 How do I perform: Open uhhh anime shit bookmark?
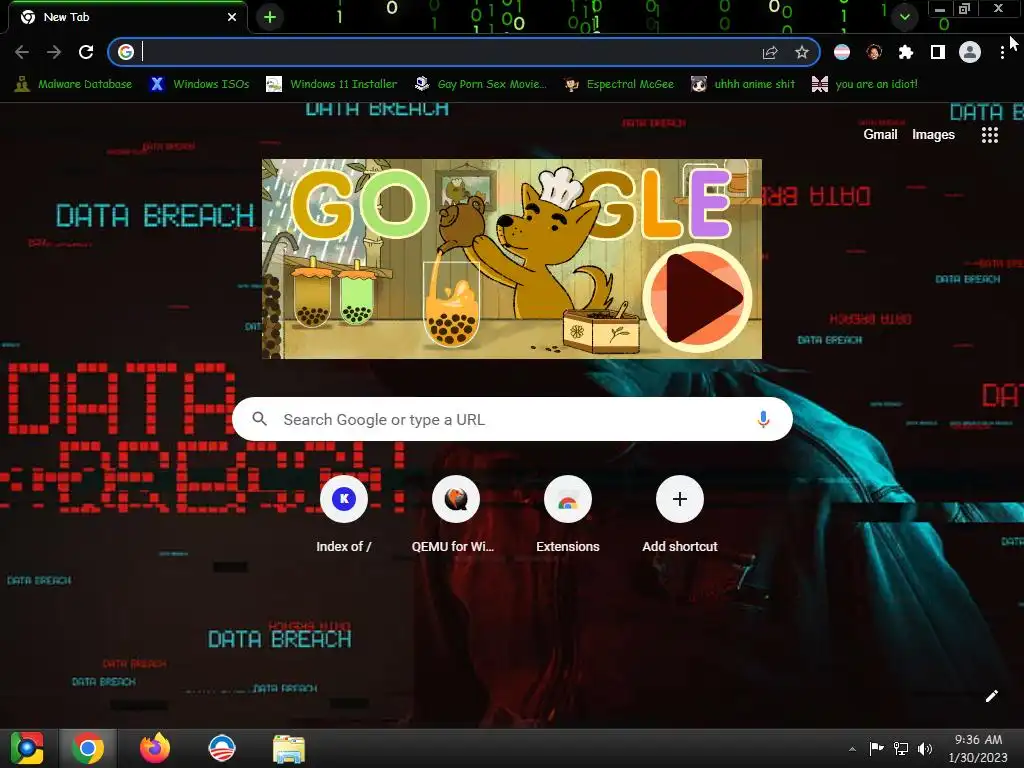[743, 84]
